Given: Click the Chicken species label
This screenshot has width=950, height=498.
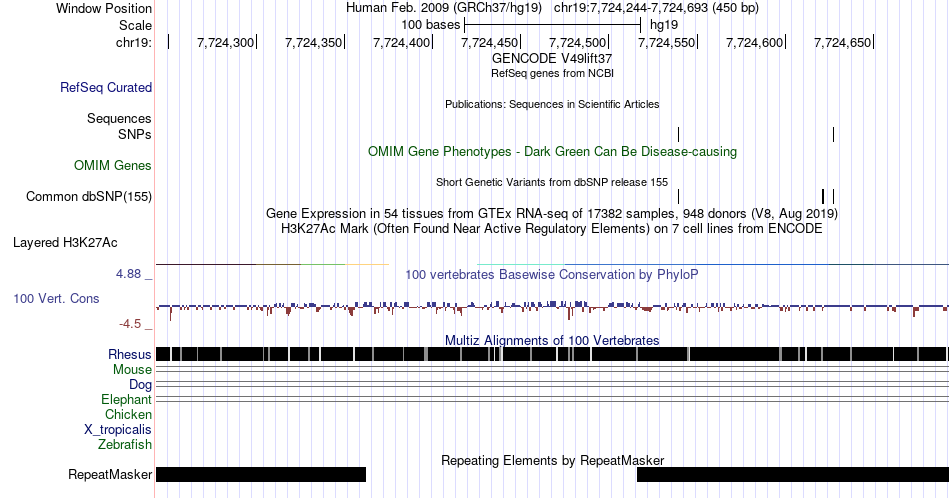Looking at the screenshot, I should click(128, 414).
